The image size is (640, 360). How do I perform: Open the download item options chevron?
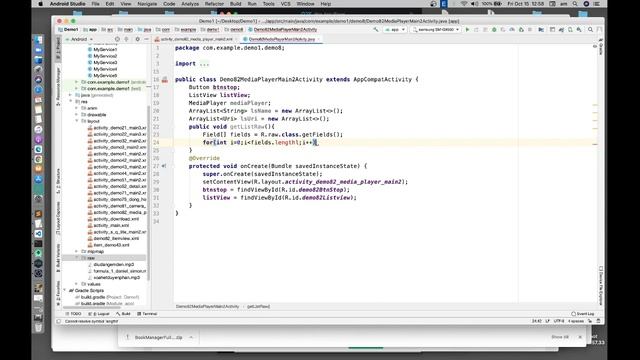coord(191,337)
